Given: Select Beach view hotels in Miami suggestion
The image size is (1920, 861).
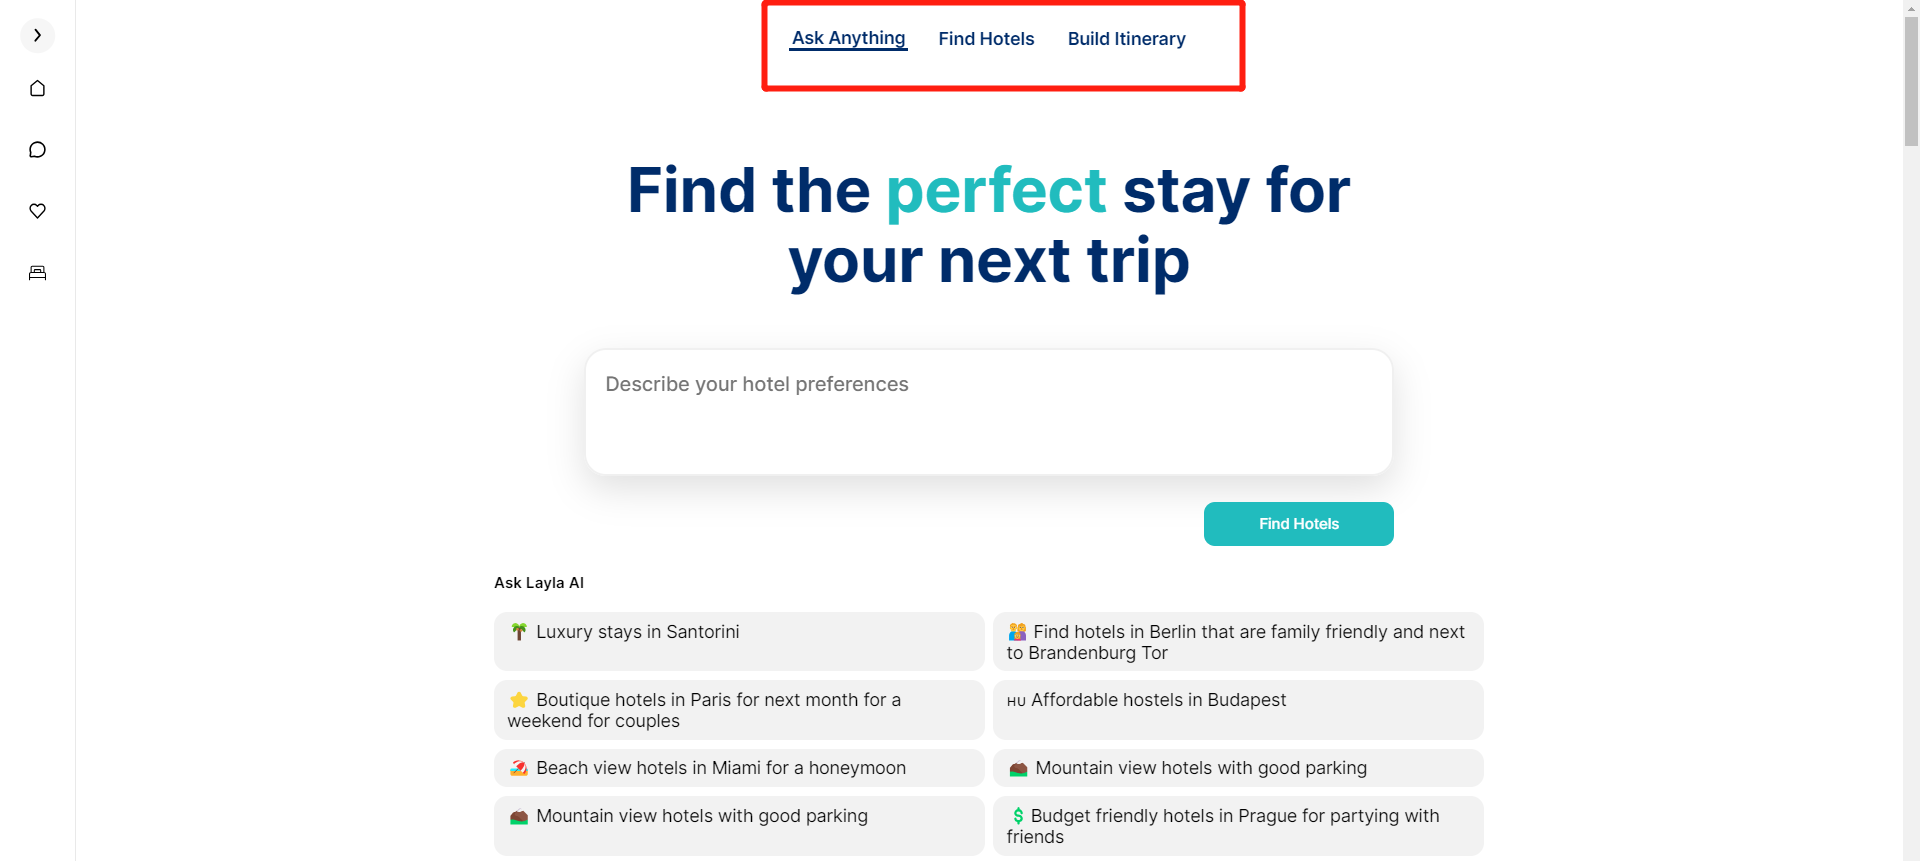Looking at the screenshot, I should click(739, 768).
